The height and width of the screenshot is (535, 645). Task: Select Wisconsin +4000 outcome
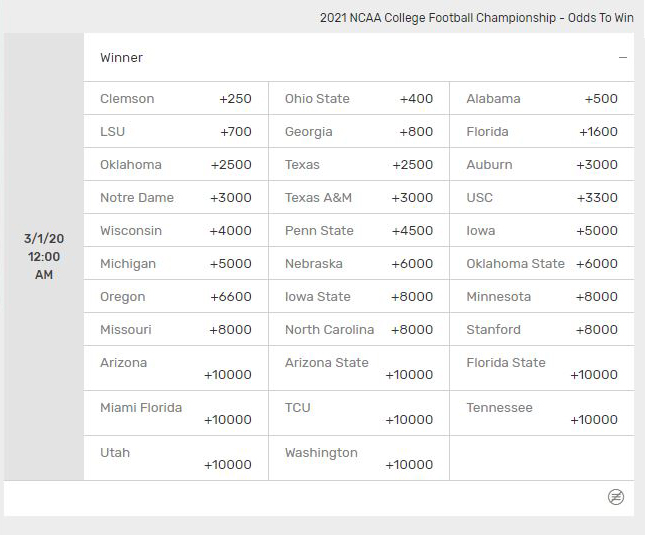coord(176,231)
